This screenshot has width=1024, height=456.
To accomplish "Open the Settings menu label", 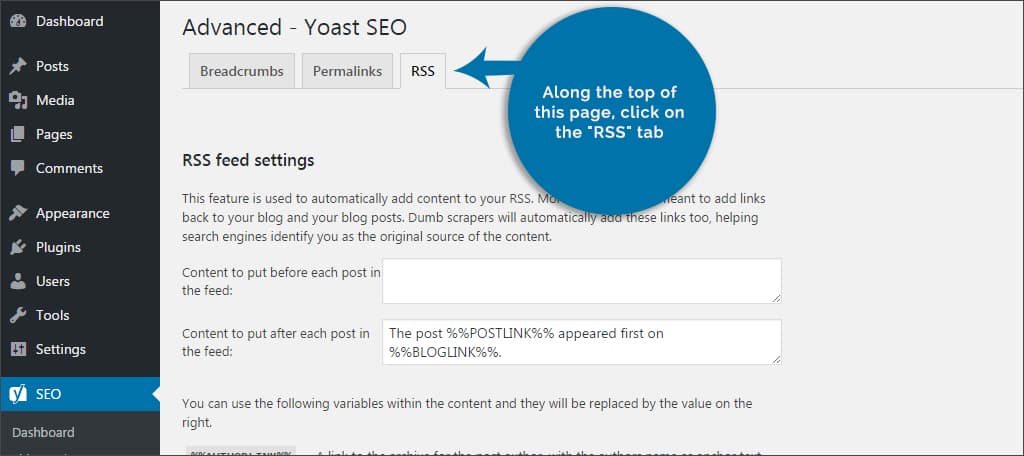I will 61,350.
